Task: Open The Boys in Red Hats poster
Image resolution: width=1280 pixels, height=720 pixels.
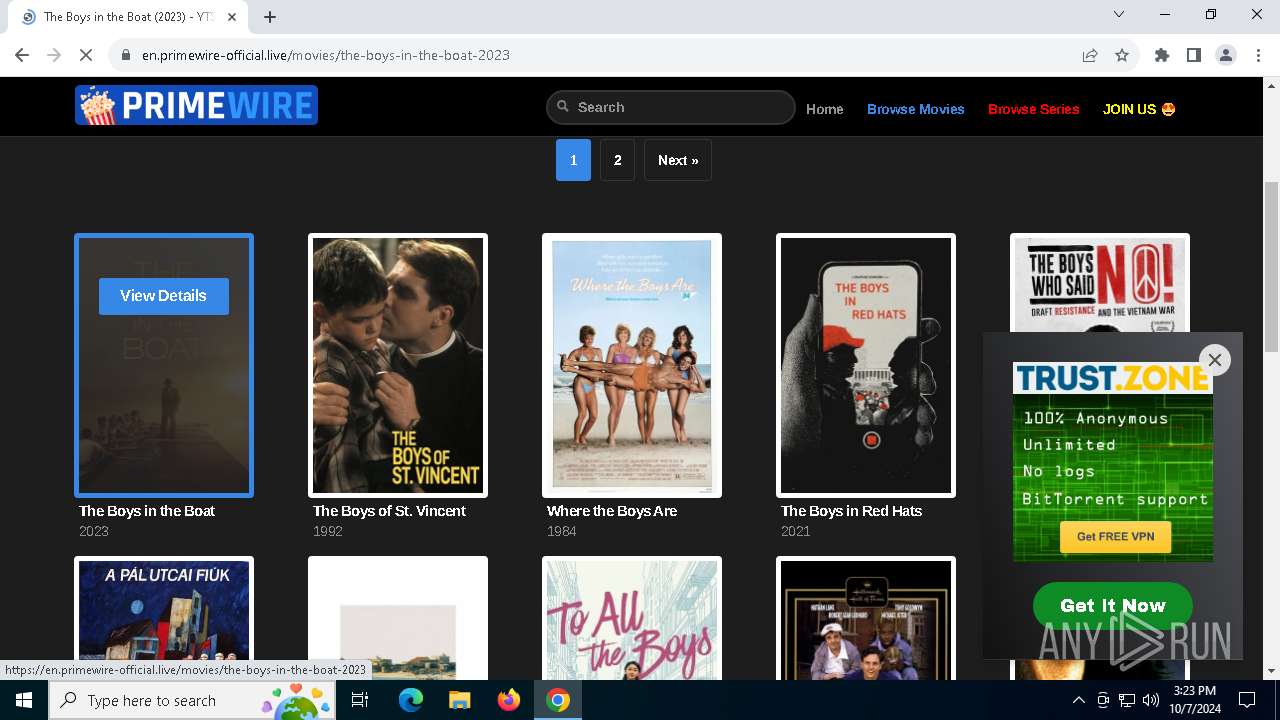Action: tap(866, 365)
